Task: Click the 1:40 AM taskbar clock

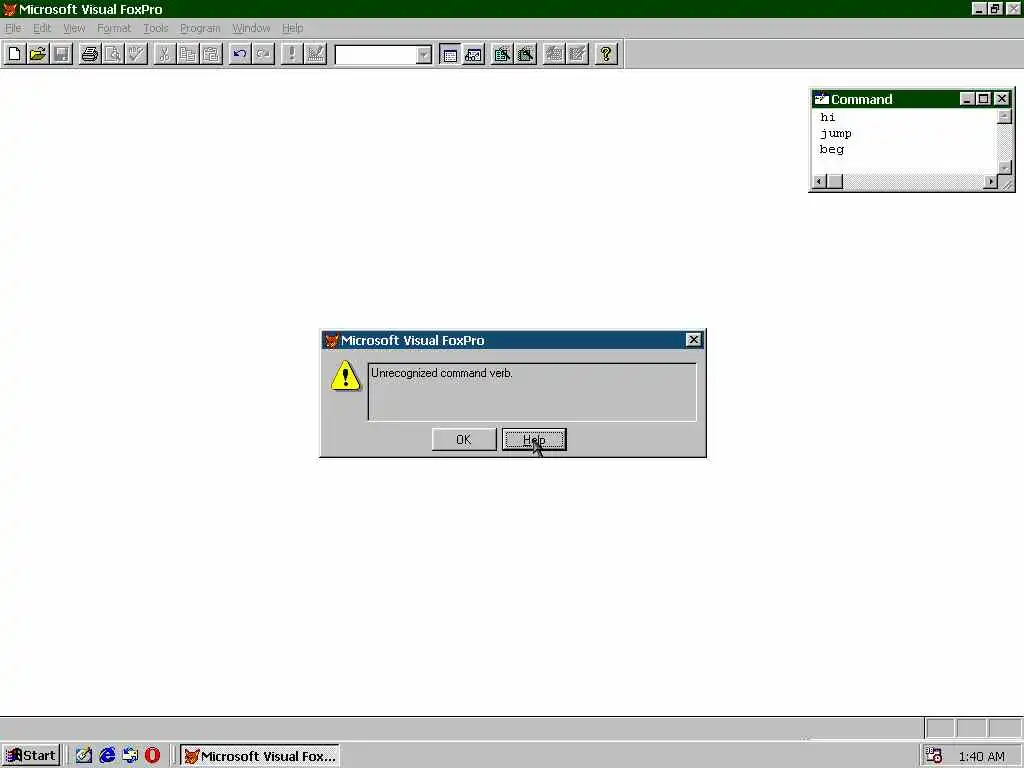Action: 982,757
